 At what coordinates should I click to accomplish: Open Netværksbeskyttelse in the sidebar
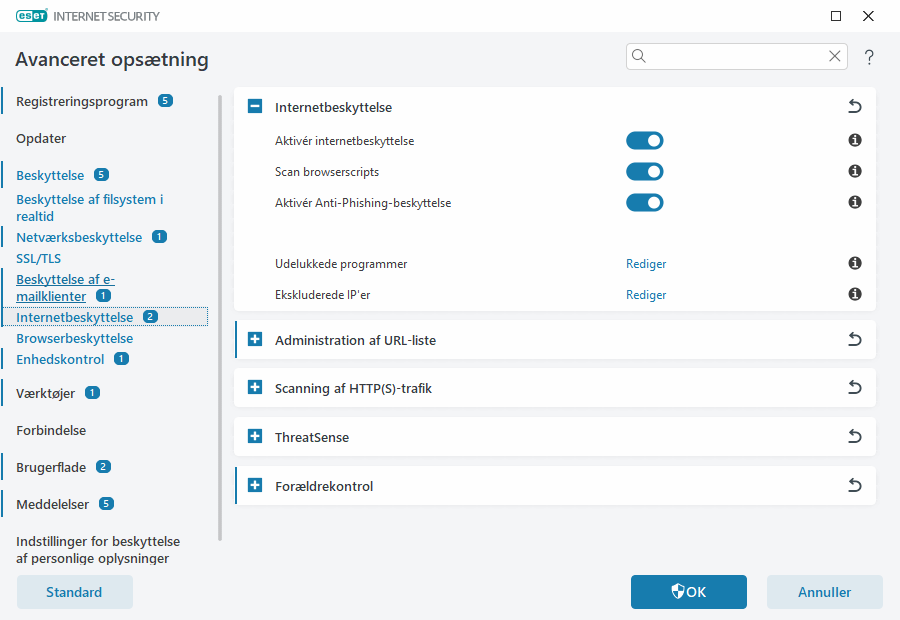coord(79,238)
